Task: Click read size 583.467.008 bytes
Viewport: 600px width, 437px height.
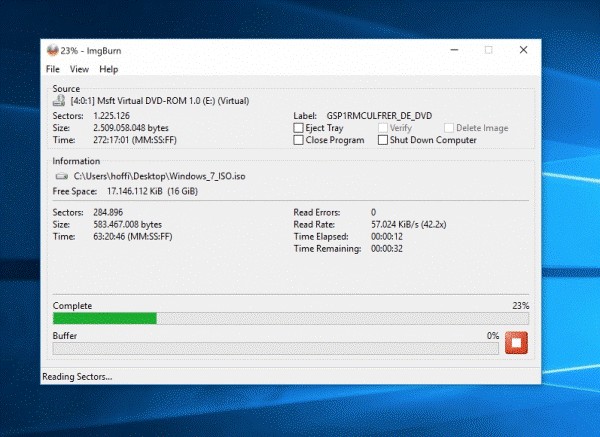Action: tap(128, 225)
